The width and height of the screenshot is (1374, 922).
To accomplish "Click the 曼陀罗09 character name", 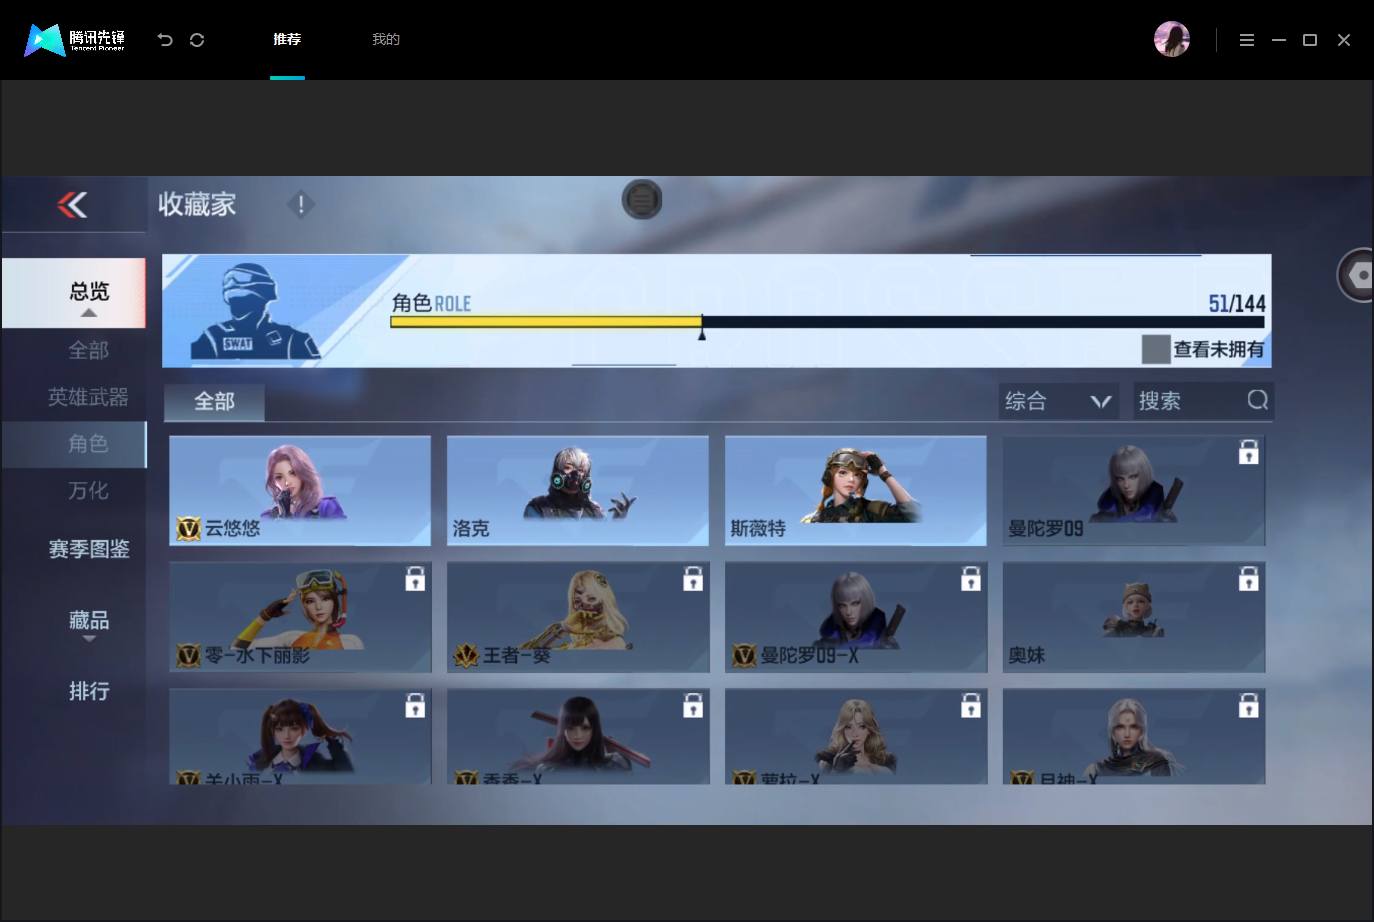I will [1046, 528].
